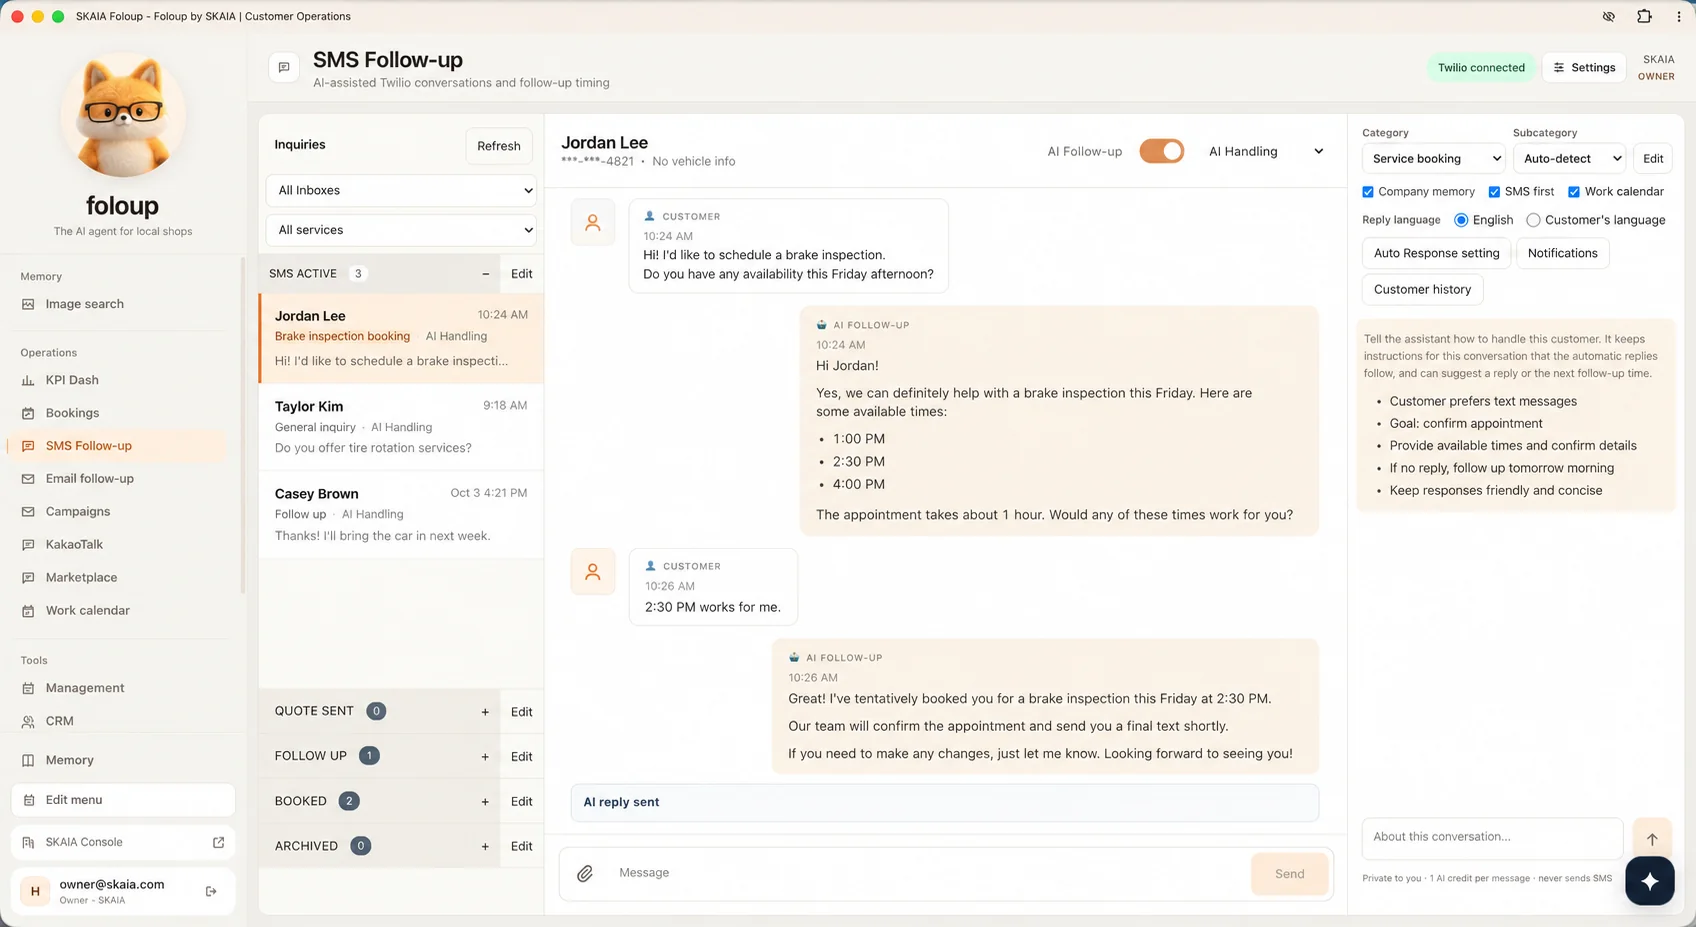Open KPI Dash chart icon
The image size is (1696, 927).
tap(28, 380)
